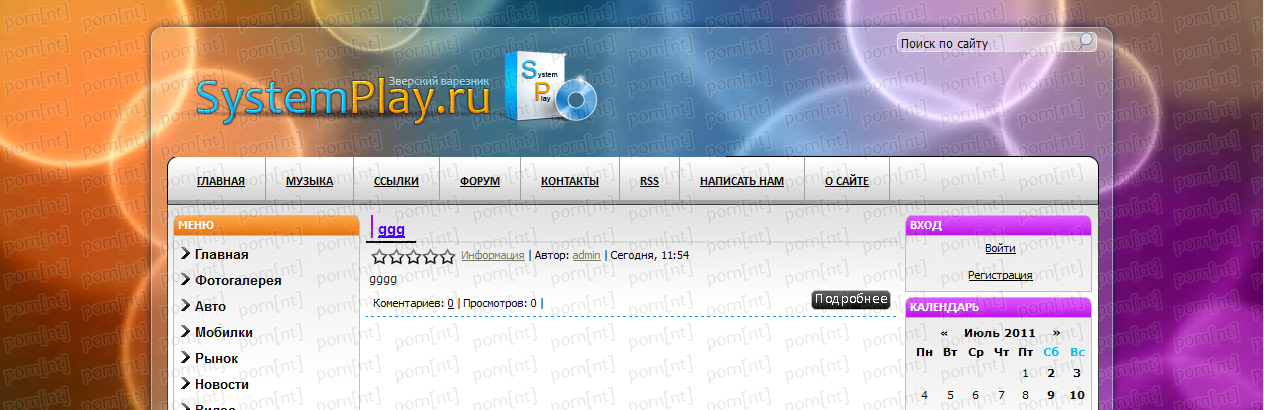The height and width of the screenshot is (410, 1264).
Task: Open the ggg post title link
Action: click(390, 230)
